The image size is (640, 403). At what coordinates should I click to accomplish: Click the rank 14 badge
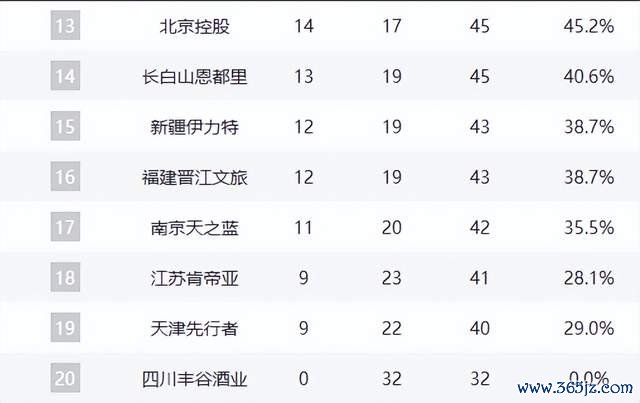[x=65, y=76]
